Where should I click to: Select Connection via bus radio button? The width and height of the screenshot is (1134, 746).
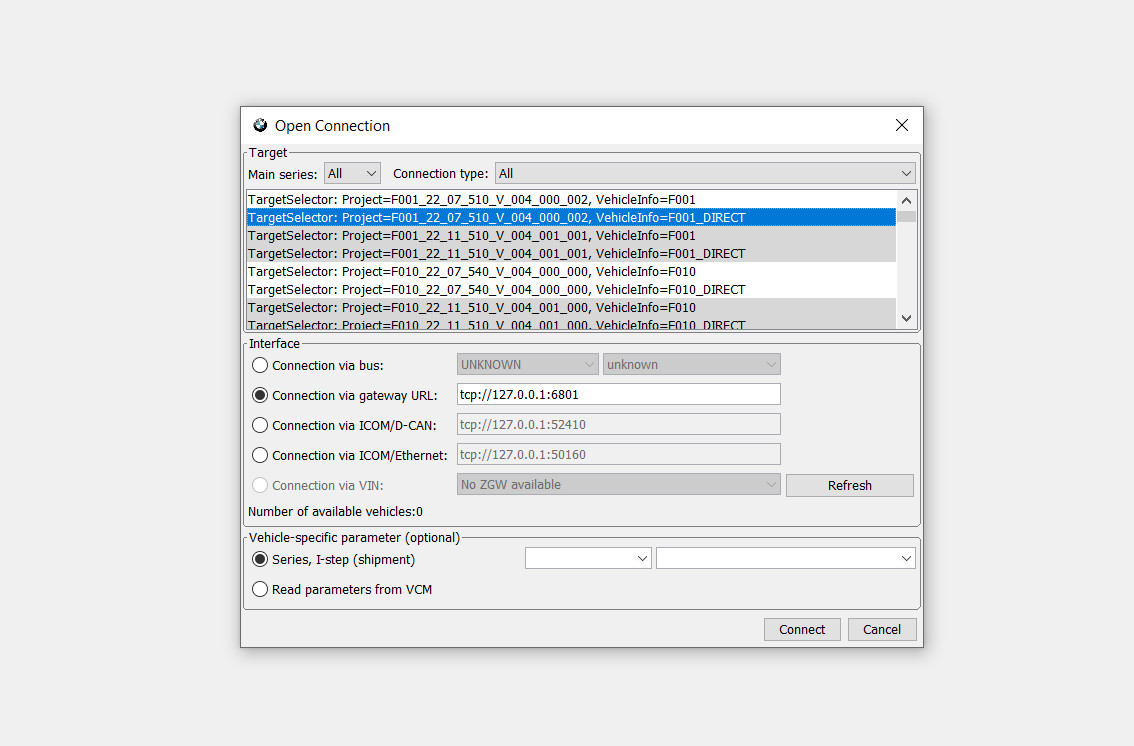pos(260,365)
